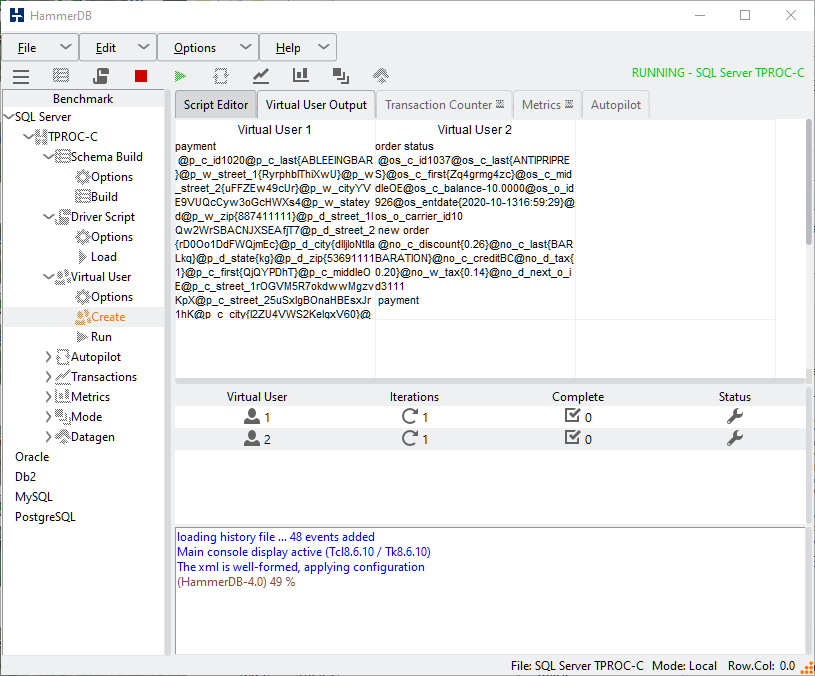Open the Help menu
The width and height of the screenshot is (815, 676).
coord(298,48)
